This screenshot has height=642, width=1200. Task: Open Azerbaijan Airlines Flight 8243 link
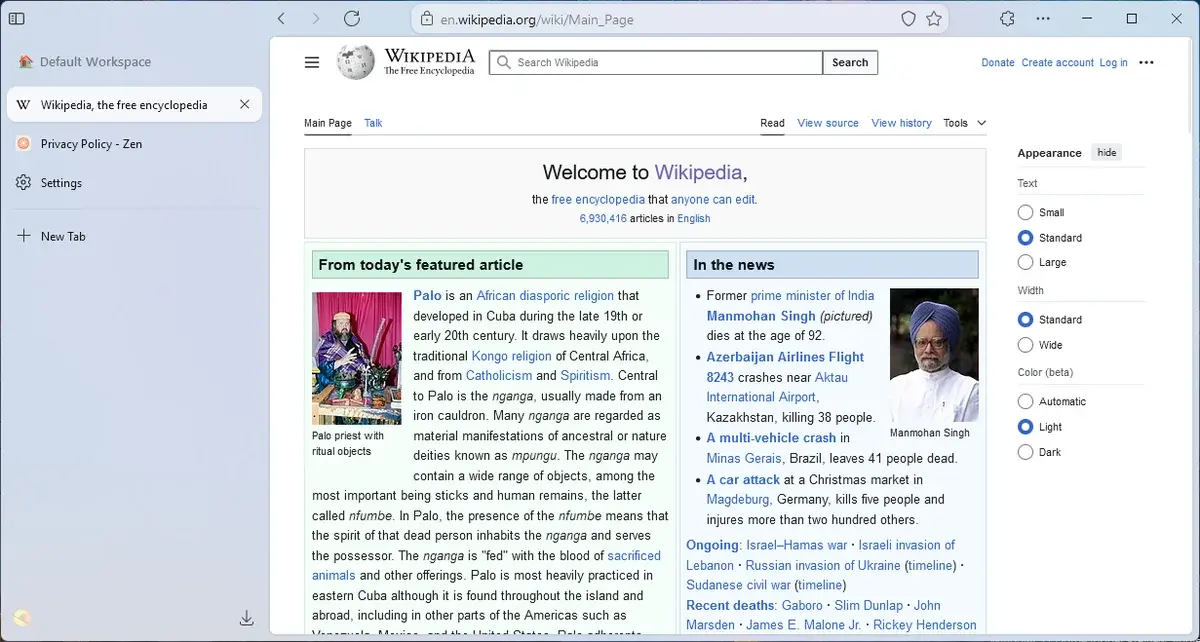tap(785, 367)
